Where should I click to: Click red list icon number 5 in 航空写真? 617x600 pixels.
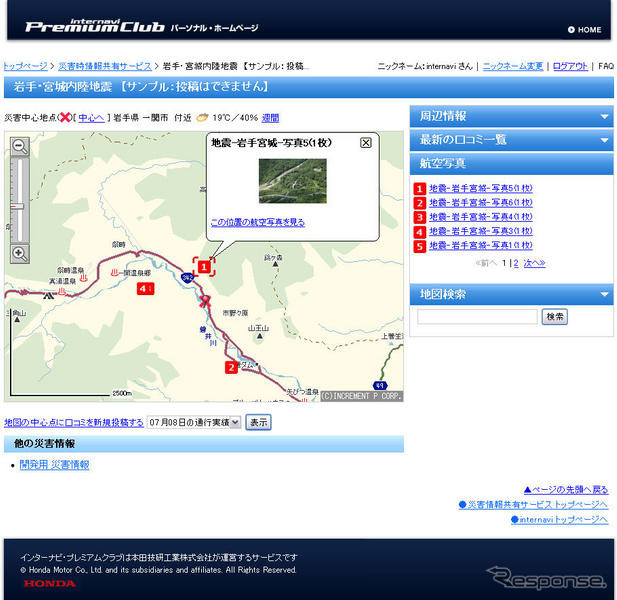(419, 246)
